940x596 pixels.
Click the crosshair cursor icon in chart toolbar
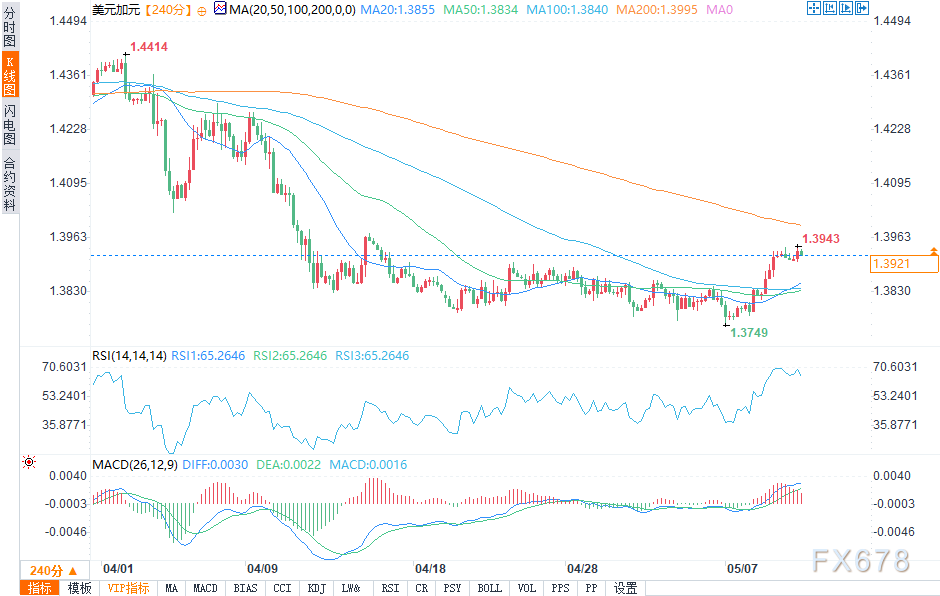coord(814,9)
